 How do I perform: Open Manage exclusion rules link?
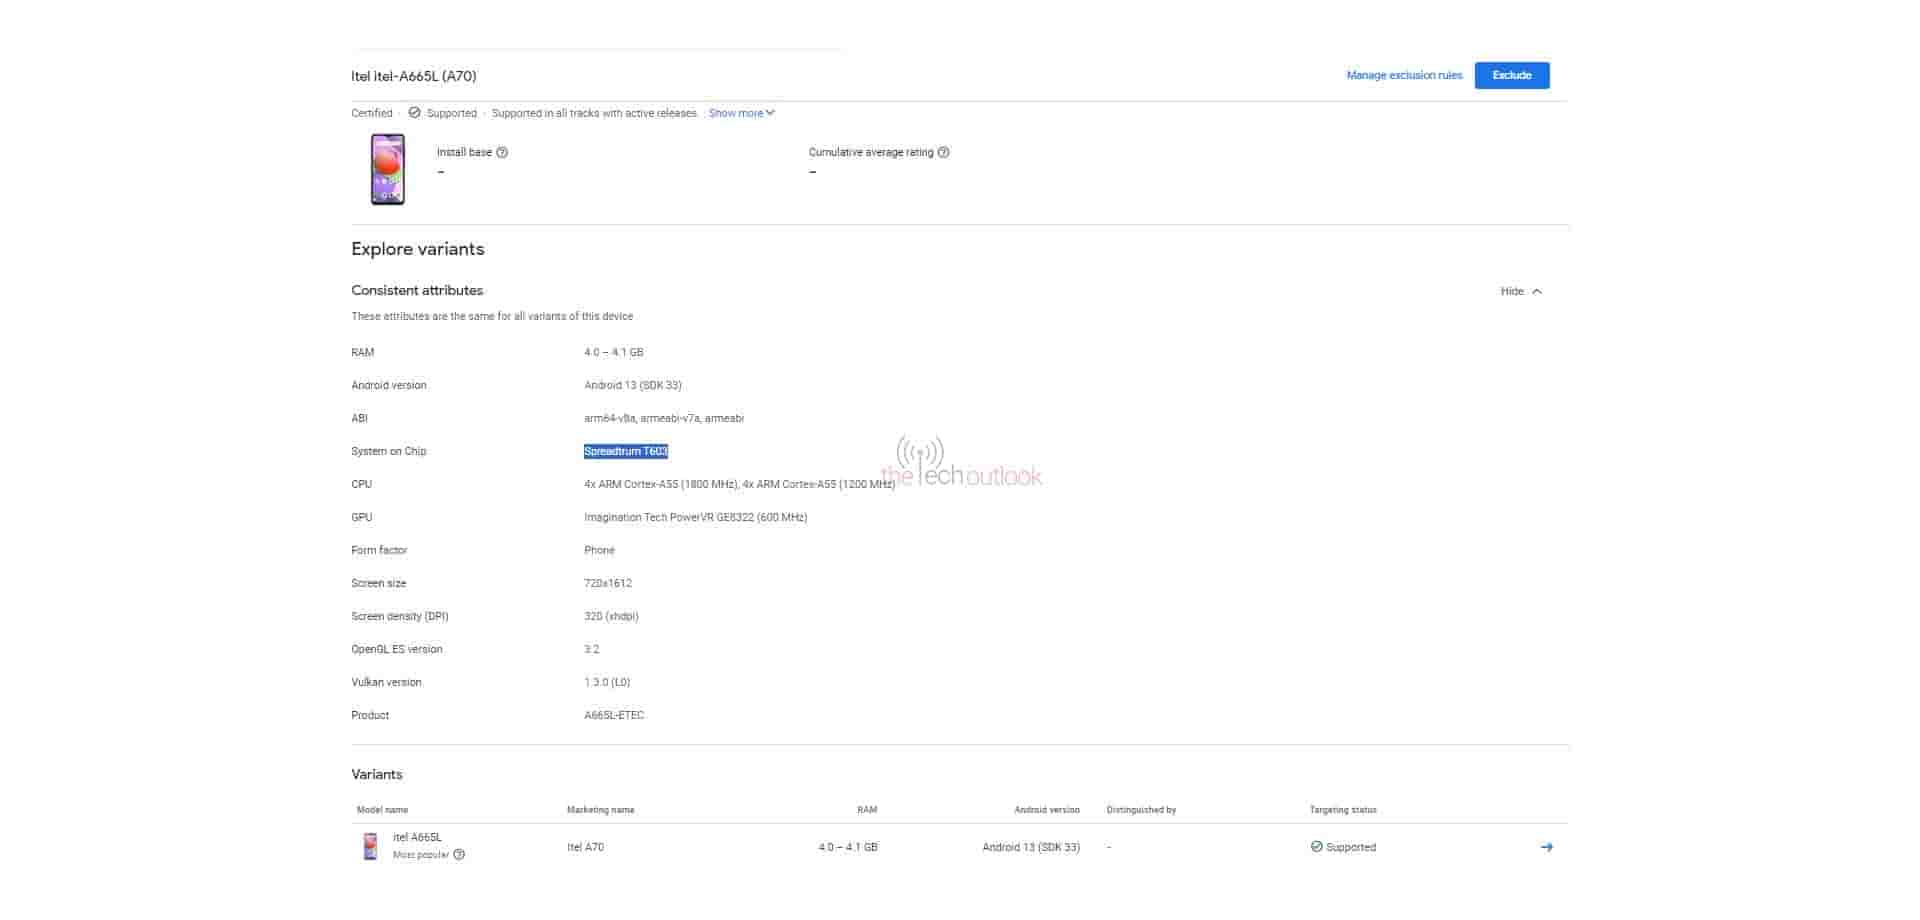coord(1403,76)
